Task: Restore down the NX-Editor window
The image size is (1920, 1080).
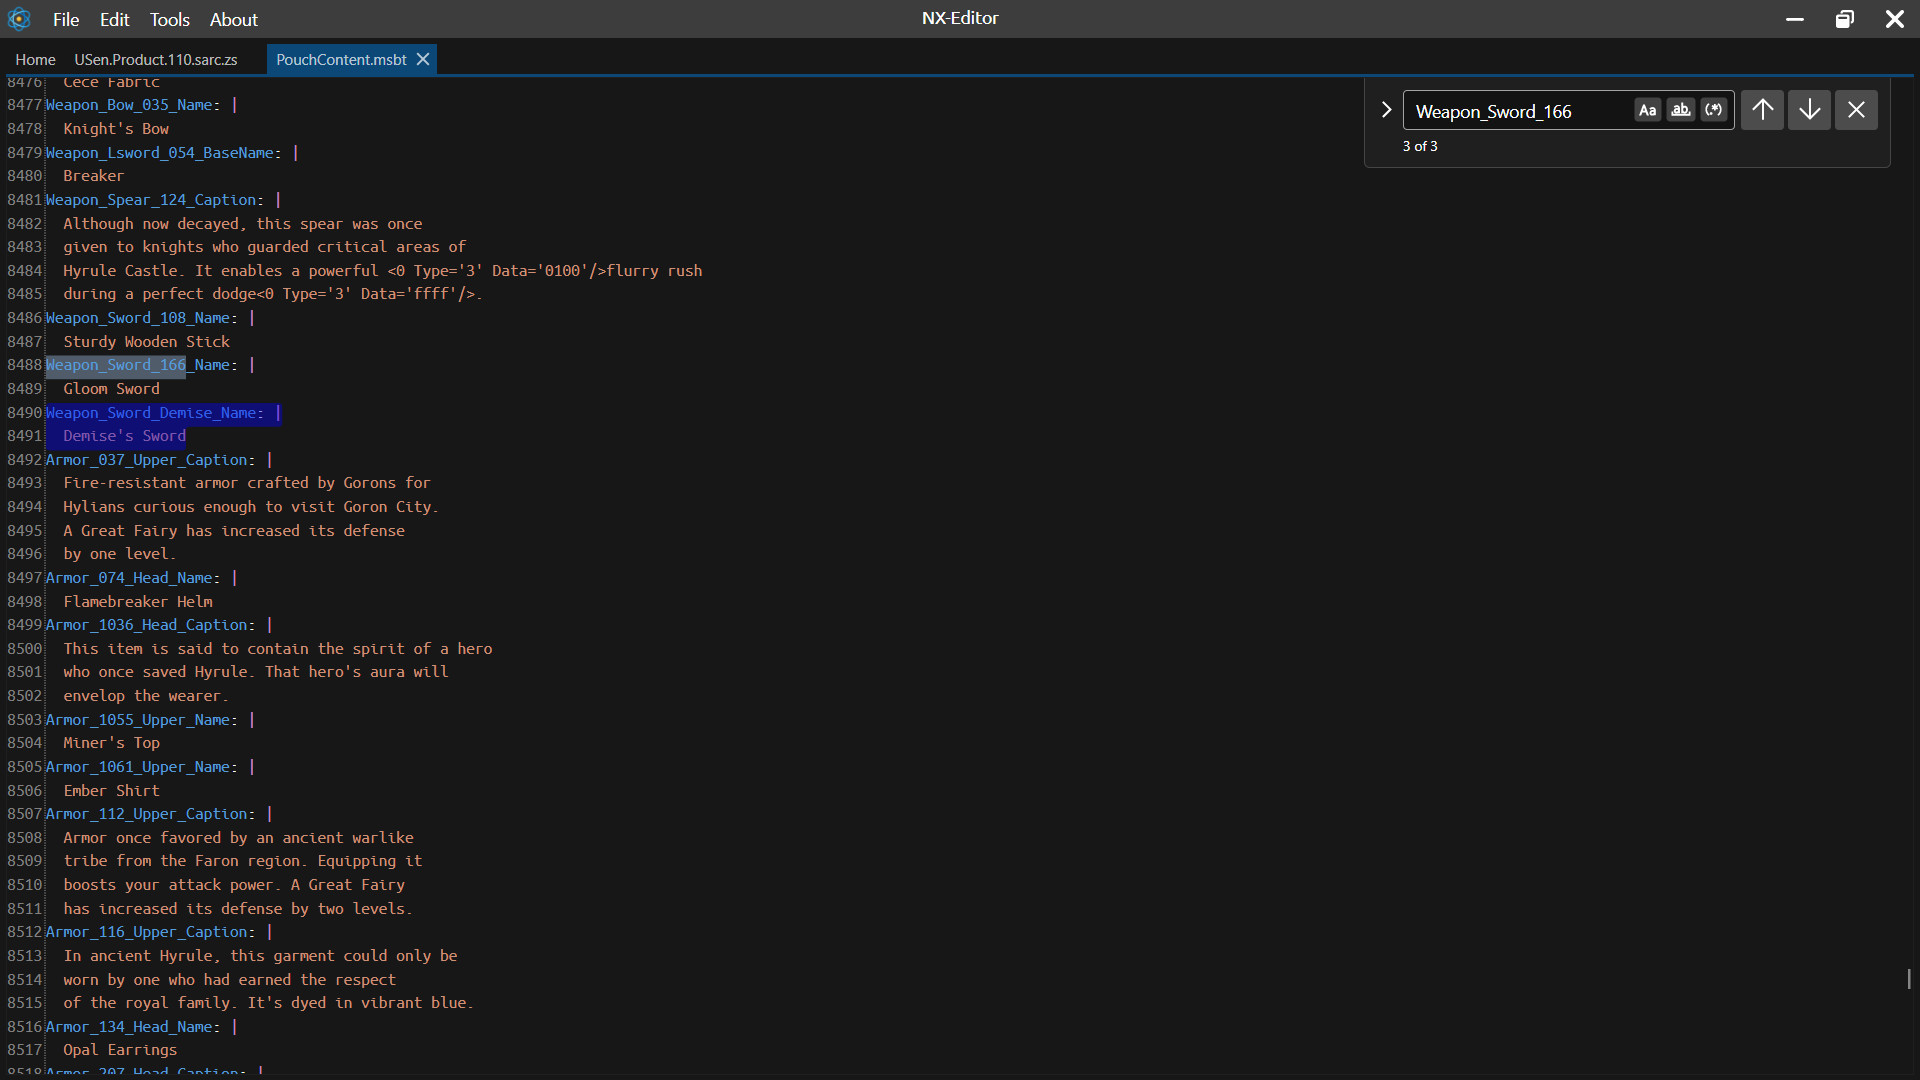Action: tap(1845, 19)
